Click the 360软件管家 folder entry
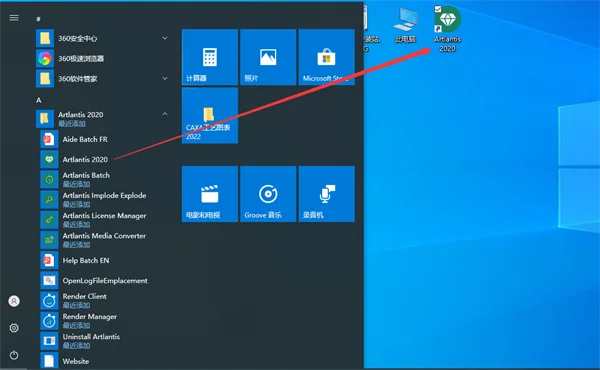The height and width of the screenshot is (370, 600). 103,78
